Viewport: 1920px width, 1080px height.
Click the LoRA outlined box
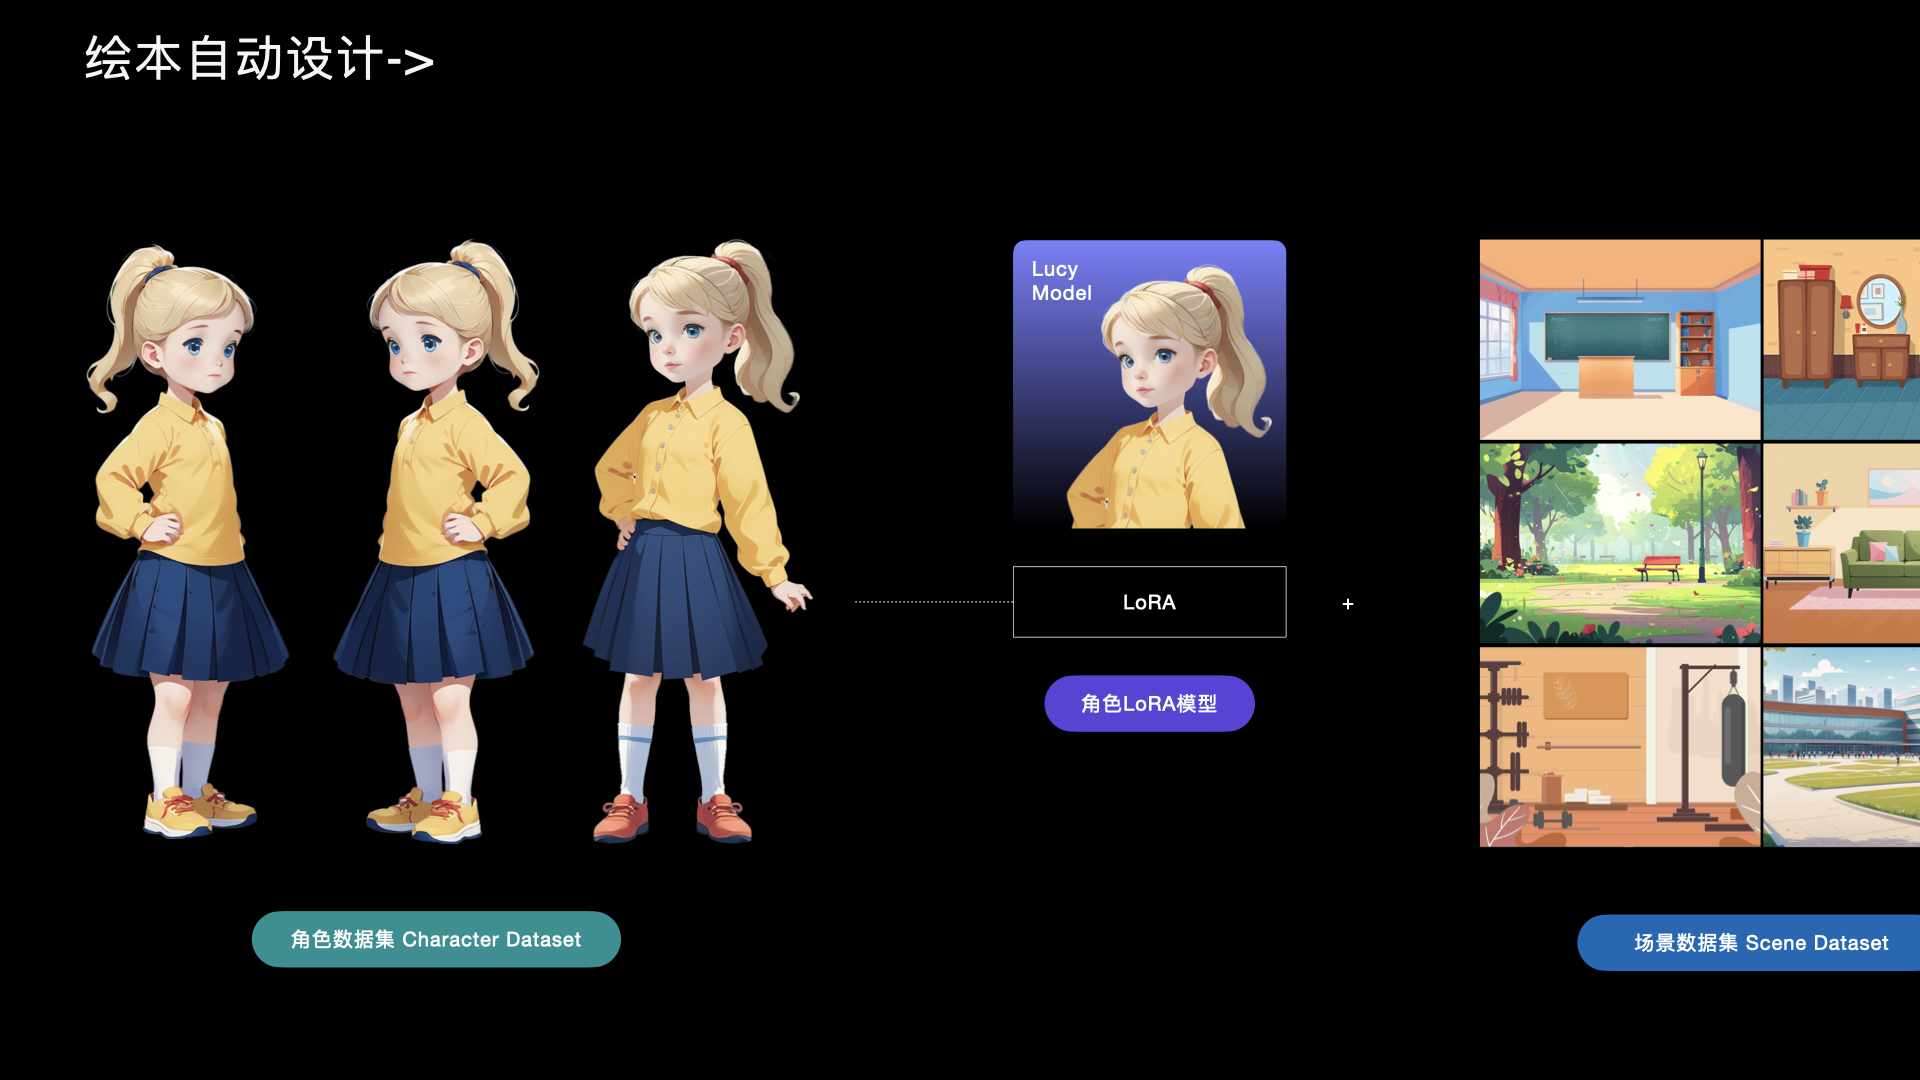[x=1149, y=602]
